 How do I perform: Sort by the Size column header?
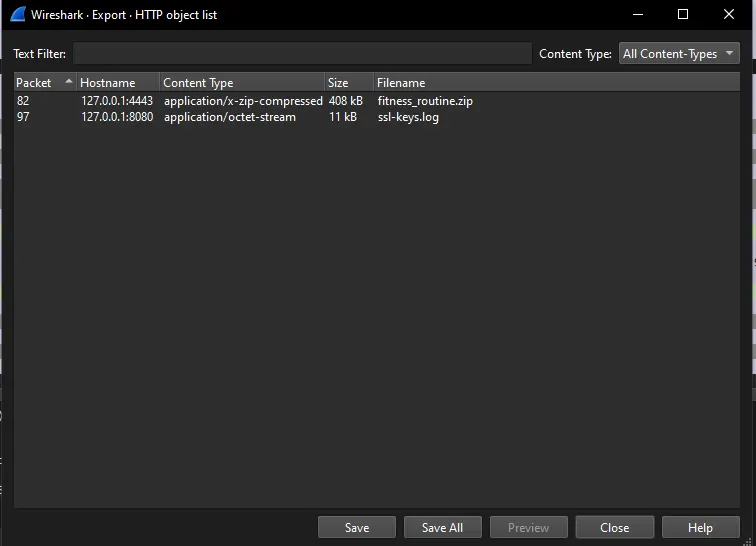point(349,82)
